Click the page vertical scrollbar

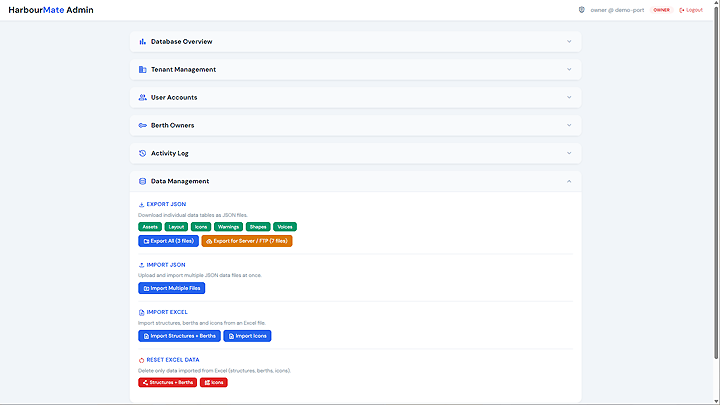[x=716, y=200]
